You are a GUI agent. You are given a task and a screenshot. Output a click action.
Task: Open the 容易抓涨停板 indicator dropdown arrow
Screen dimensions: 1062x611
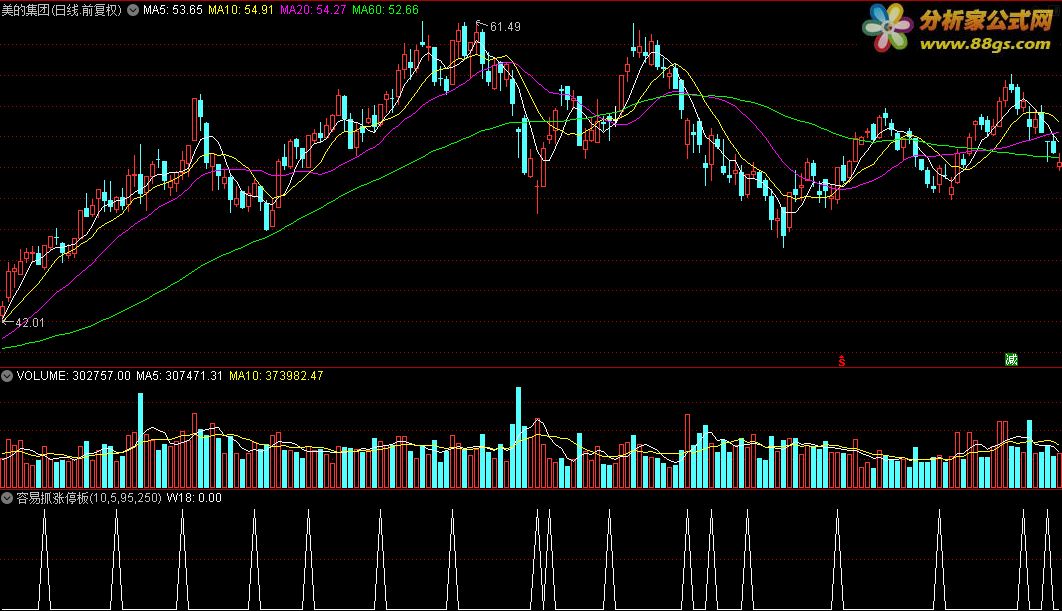(x=7, y=498)
